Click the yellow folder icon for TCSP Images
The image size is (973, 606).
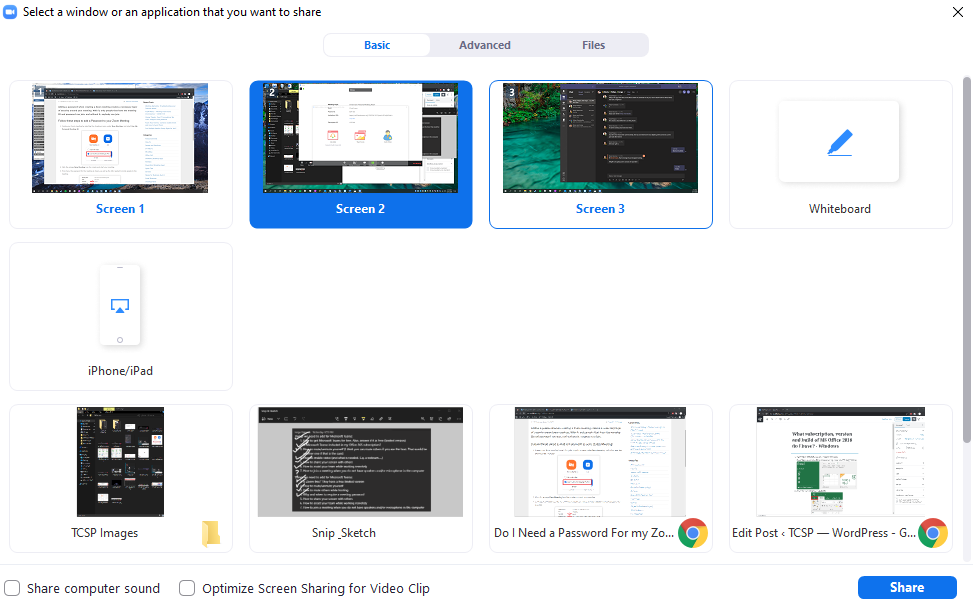pyautogui.click(x=211, y=533)
